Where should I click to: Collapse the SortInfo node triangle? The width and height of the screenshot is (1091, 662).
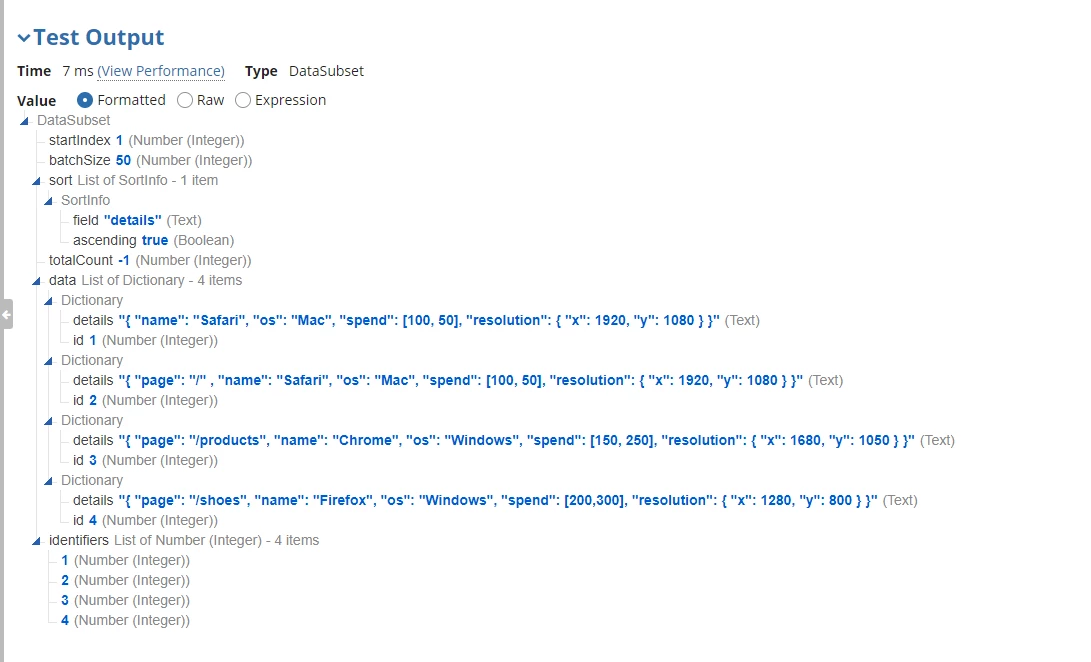pos(48,201)
